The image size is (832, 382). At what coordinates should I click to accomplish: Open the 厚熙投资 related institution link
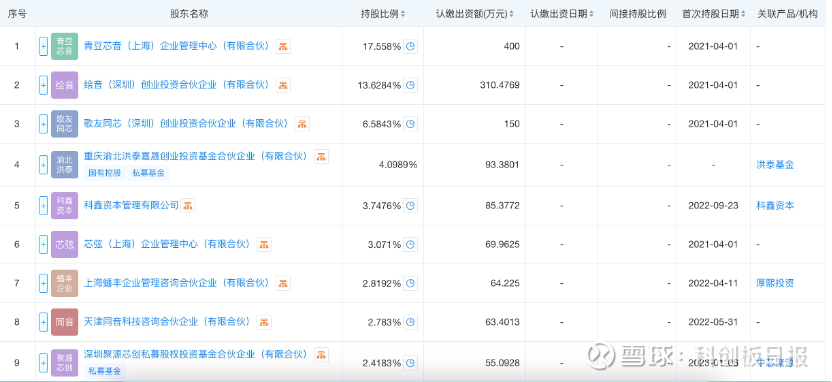pos(775,283)
